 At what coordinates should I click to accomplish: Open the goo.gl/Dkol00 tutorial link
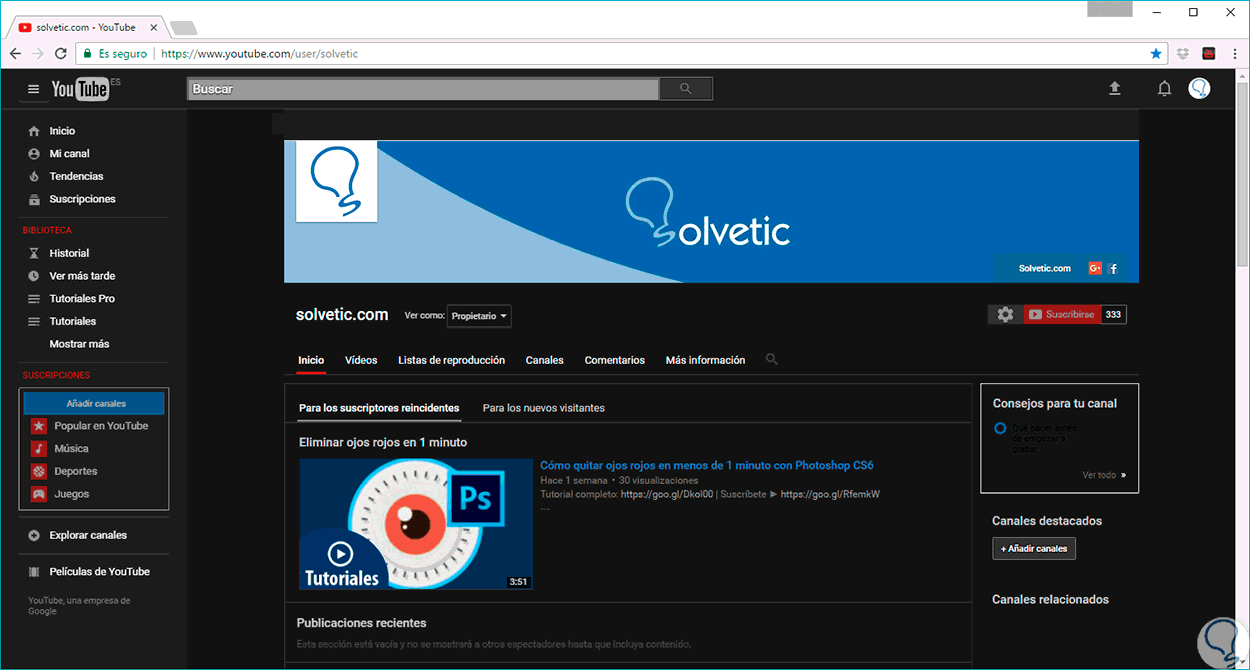(x=667, y=494)
